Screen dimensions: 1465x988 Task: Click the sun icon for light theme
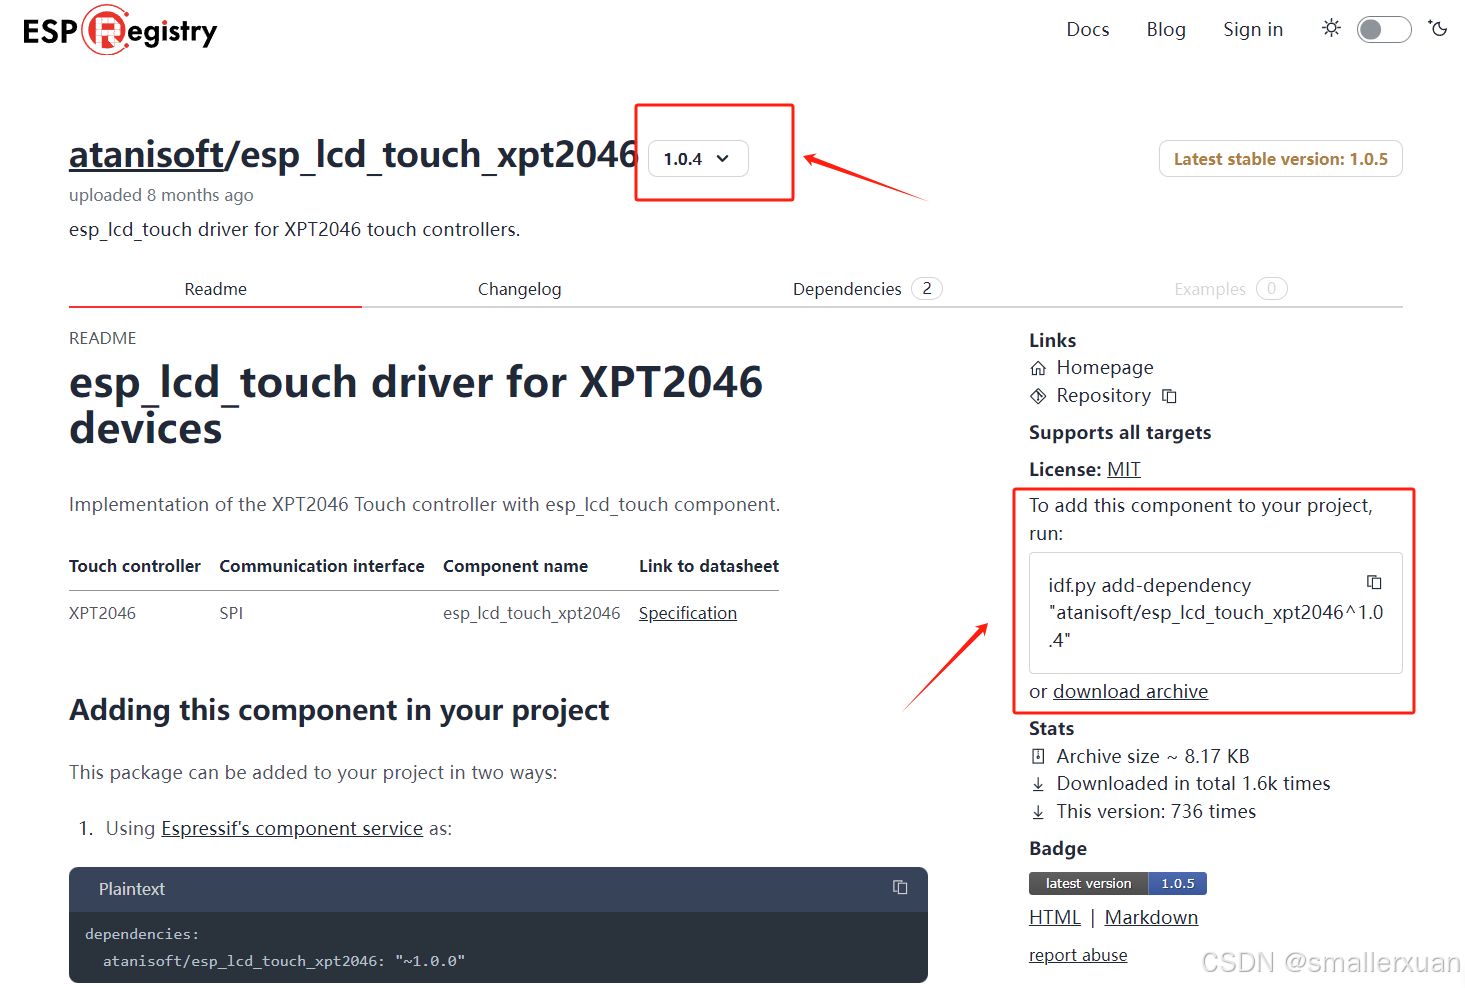(x=1331, y=29)
